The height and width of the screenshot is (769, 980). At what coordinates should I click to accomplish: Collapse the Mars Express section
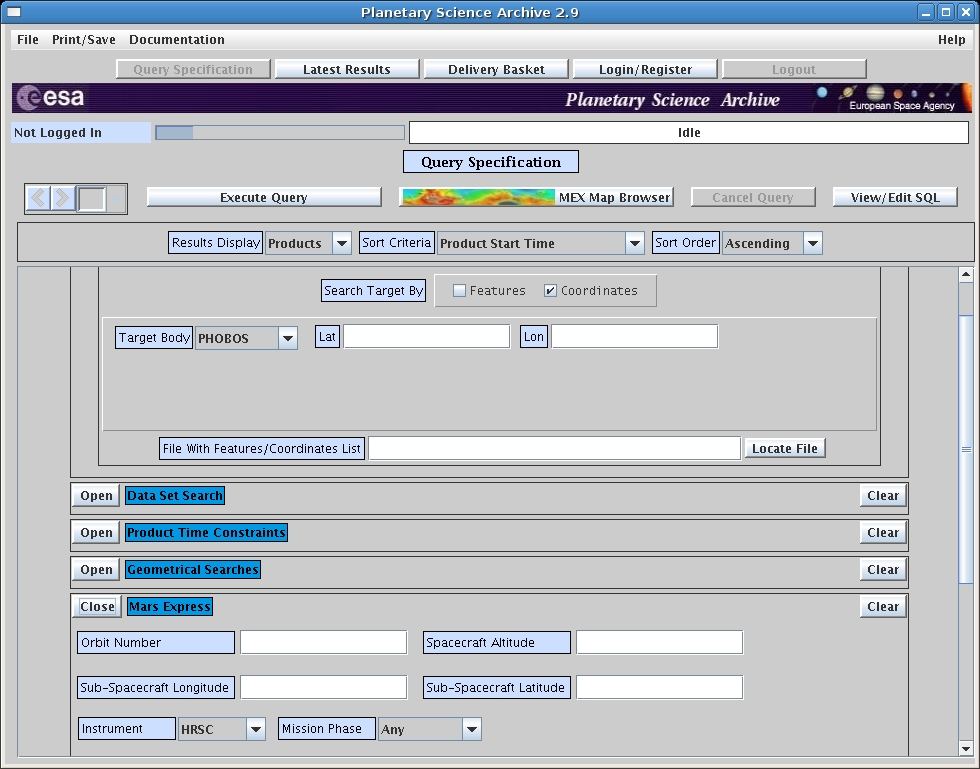[97, 606]
